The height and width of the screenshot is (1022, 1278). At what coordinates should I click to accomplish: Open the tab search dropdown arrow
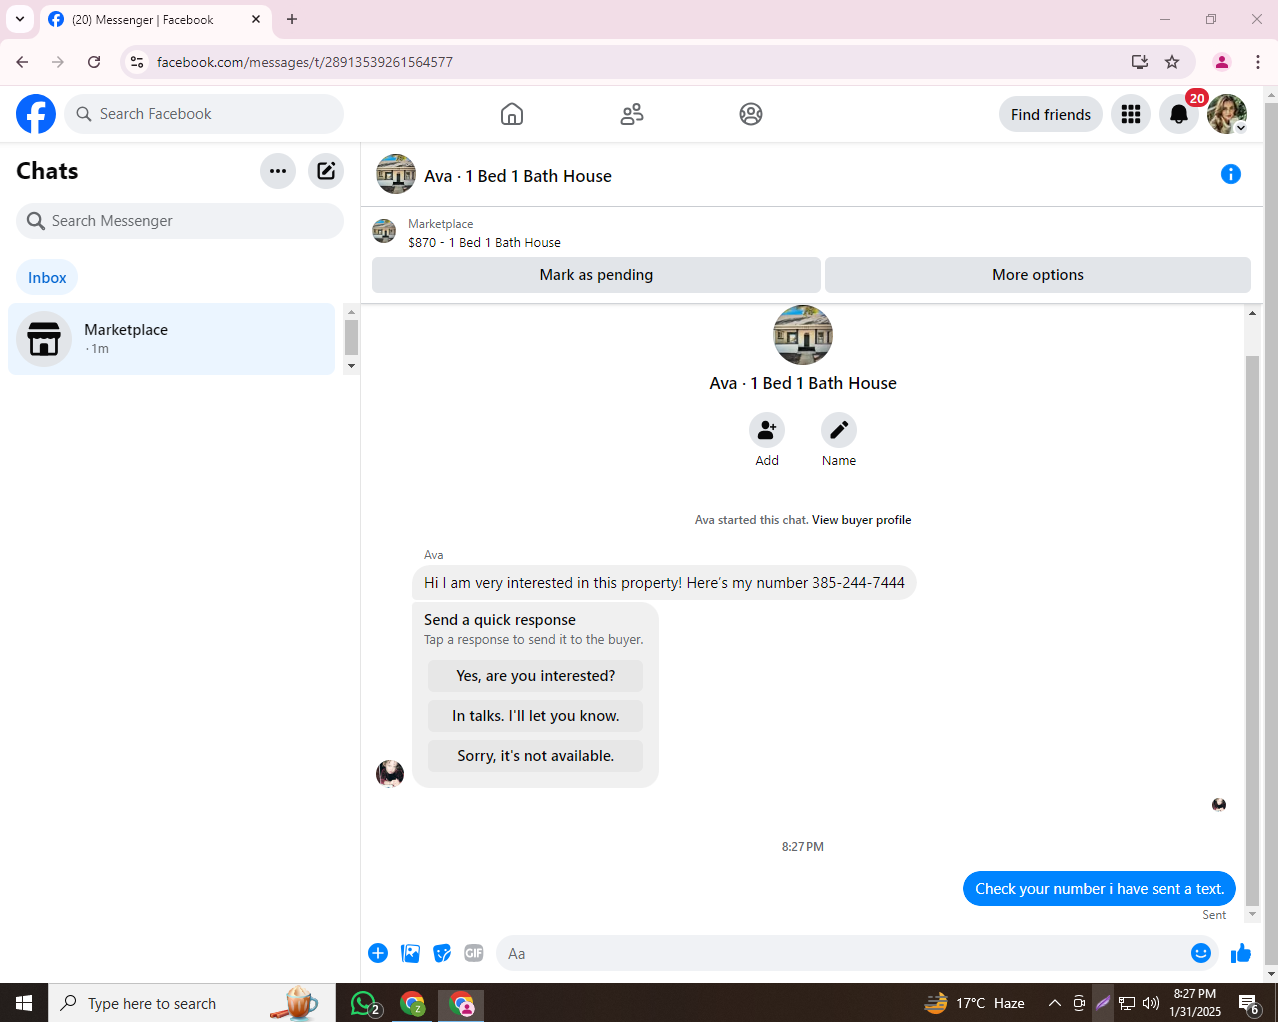(20, 19)
